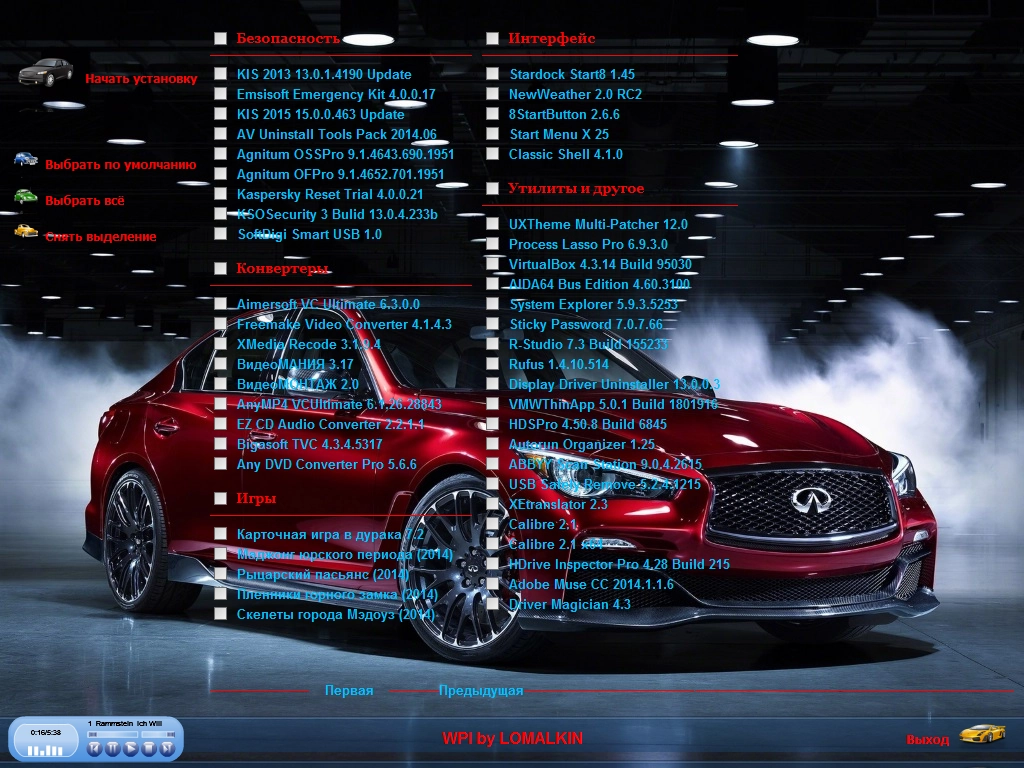Stop music playback

click(149, 749)
